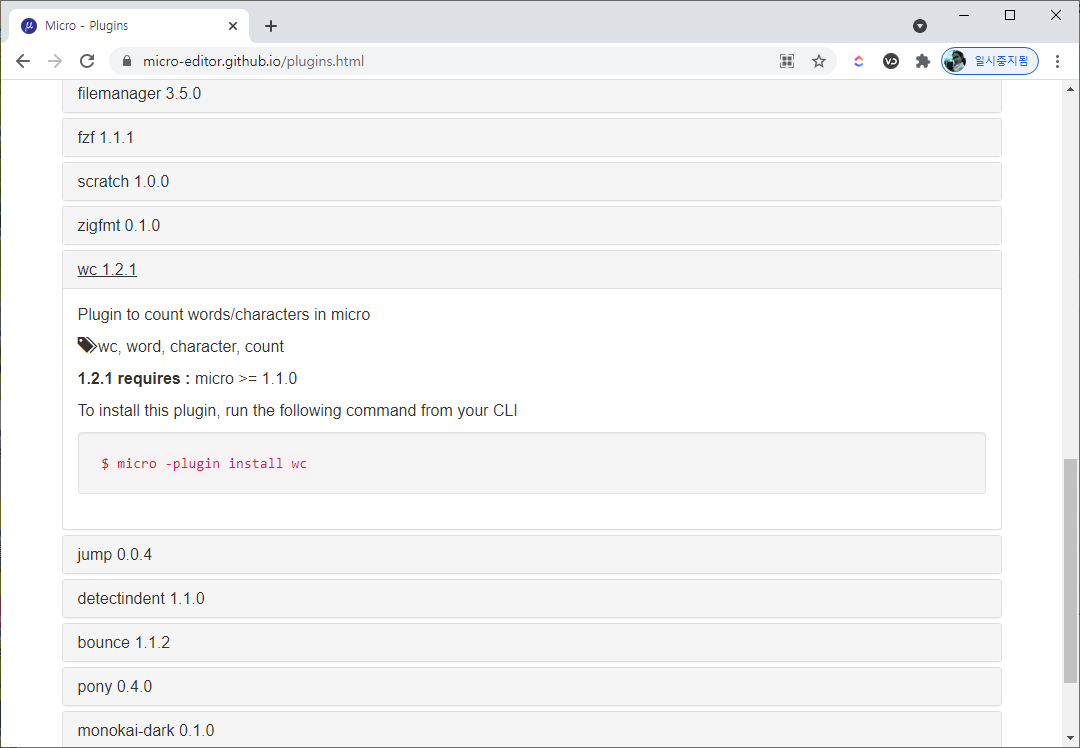
Task: Open the VD extension icon
Action: click(x=891, y=61)
